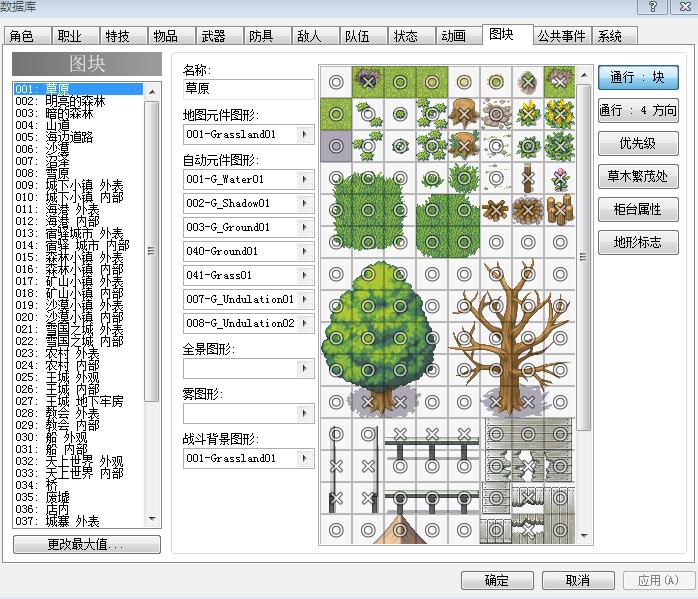Switch to the 队伍 tab
Screen dimensions: 698x599
(x=363, y=36)
